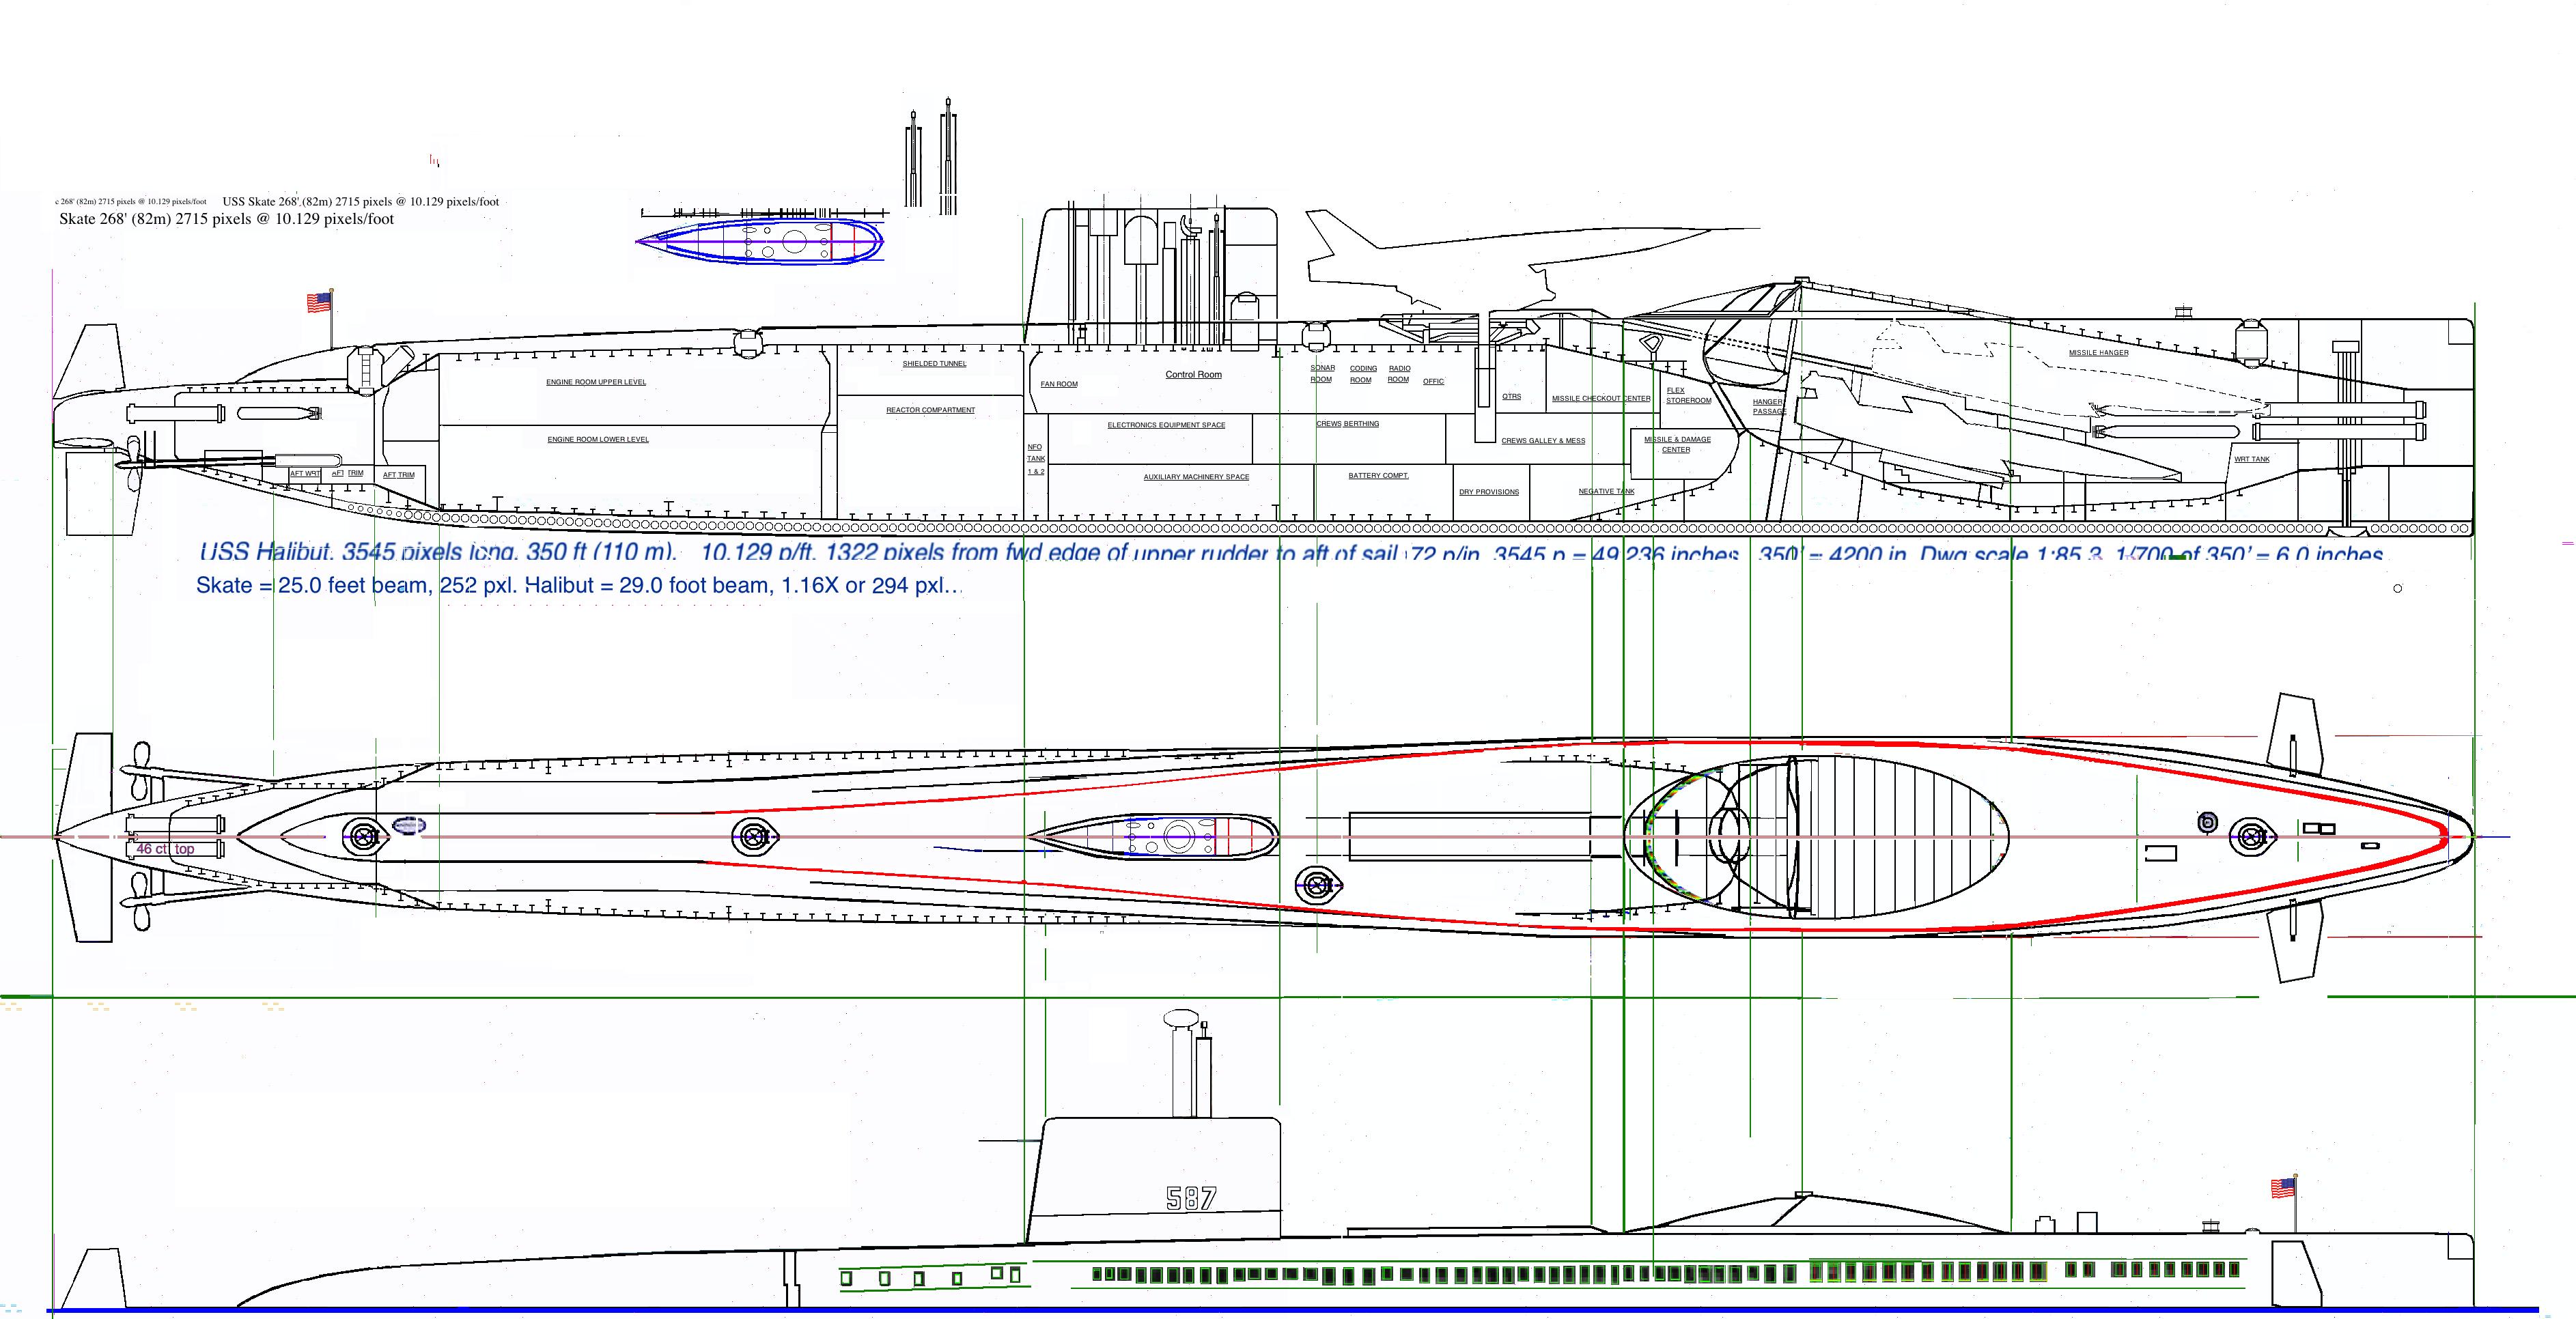This screenshot has width=2576, height=1319.
Task: Click the Control Room label
Action: (x=1193, y=375)
